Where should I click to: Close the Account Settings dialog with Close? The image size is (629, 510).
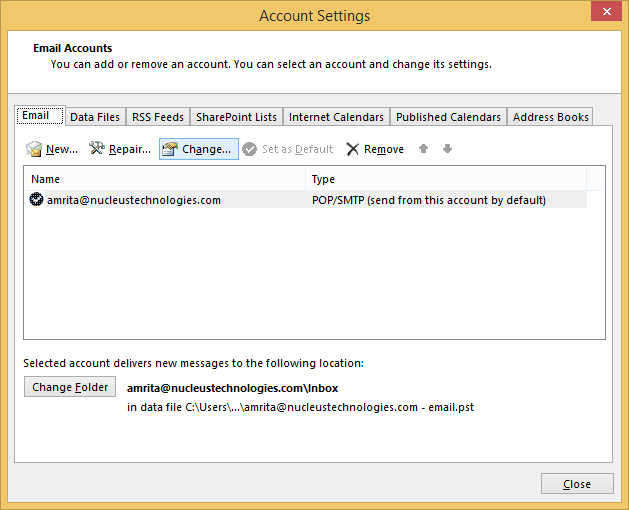[577, 484]
